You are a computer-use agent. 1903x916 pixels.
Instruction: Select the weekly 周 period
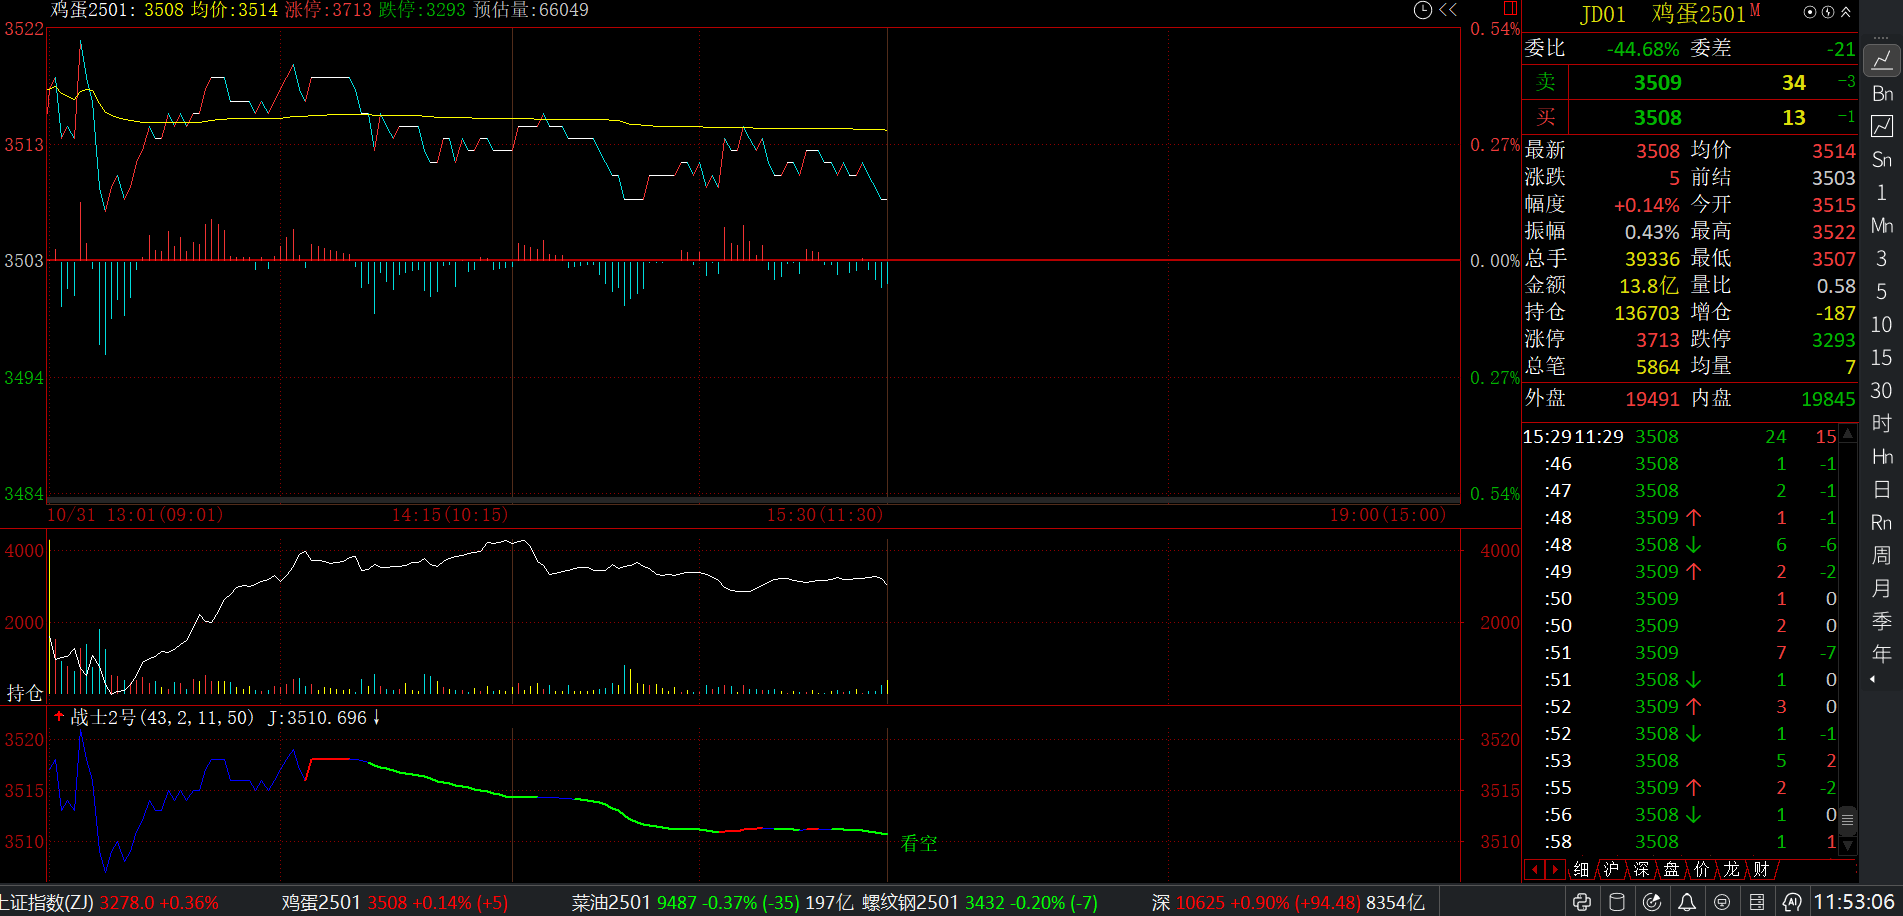(x=1882, y=555)
